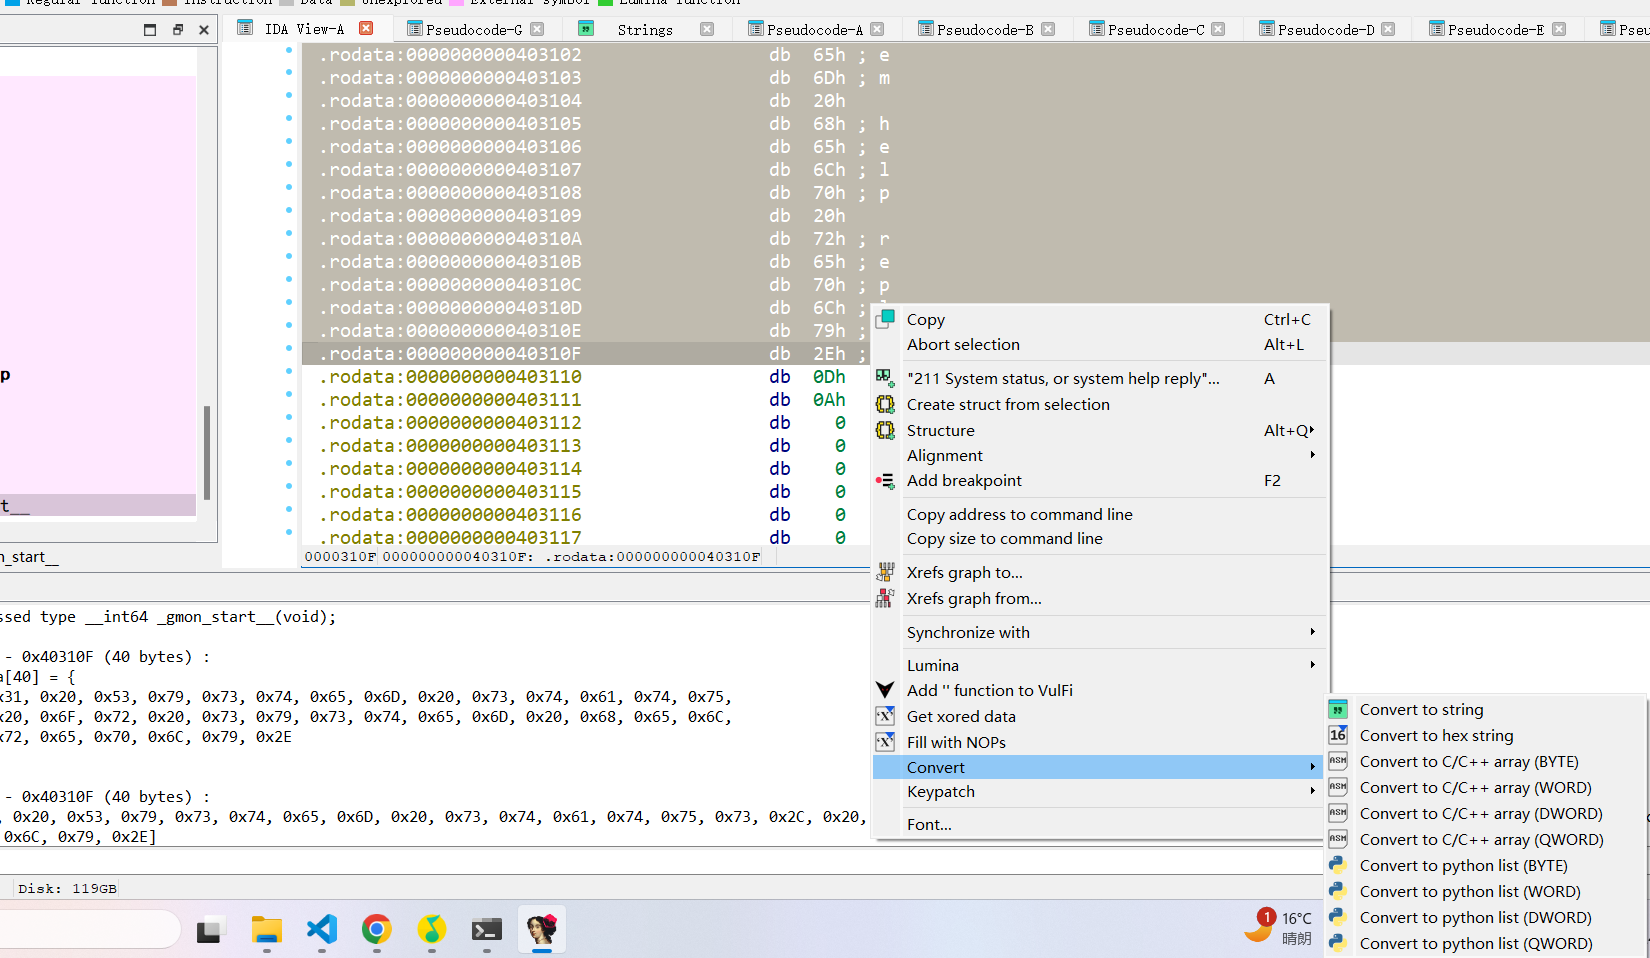Open the Strings tab
Screen dimensions: 1650x958
click(644, 29)
